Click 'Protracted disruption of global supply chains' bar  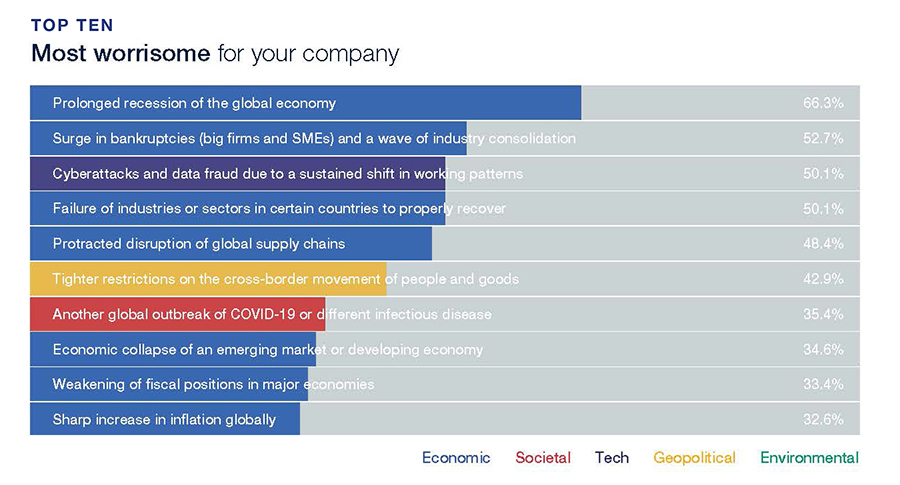231,244
